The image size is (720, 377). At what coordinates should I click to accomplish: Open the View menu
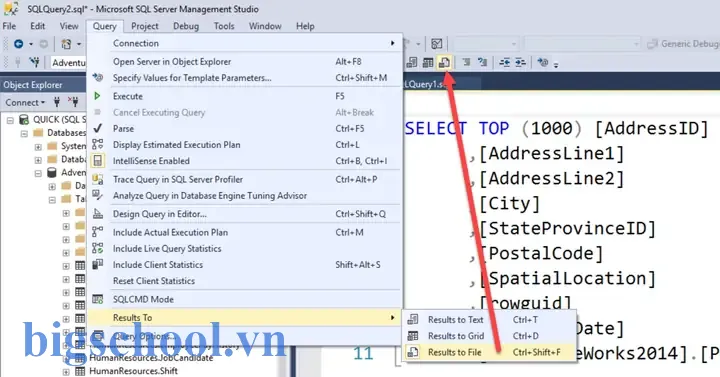[69, 26]
